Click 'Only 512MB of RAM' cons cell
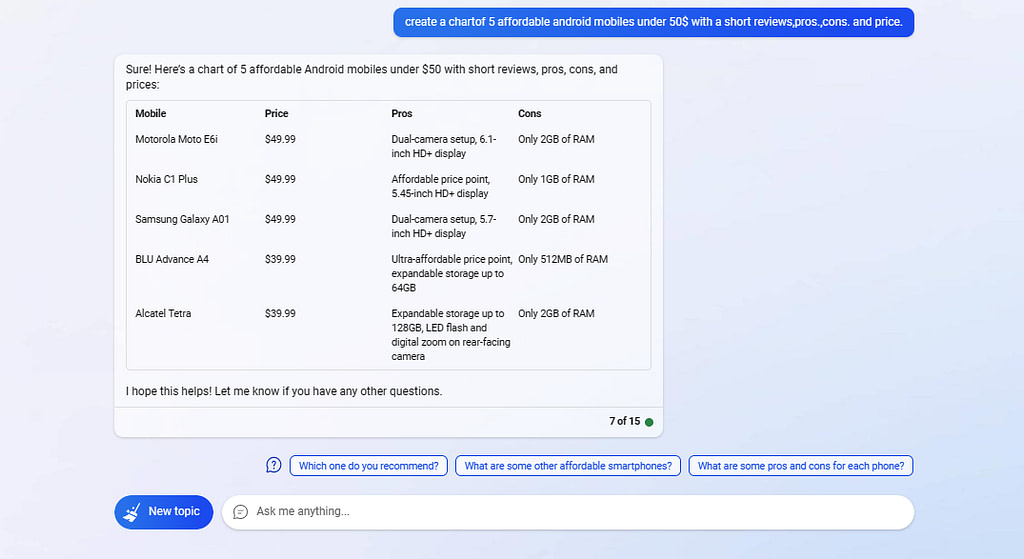Viewport: 1024px width, 559px height. [563, 259]
